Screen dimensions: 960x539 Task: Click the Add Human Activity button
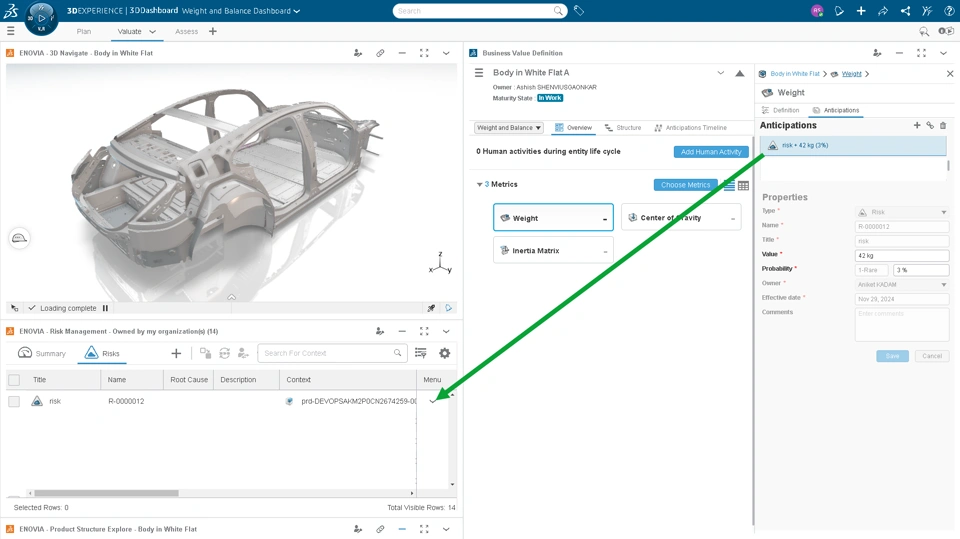(711, 152)
